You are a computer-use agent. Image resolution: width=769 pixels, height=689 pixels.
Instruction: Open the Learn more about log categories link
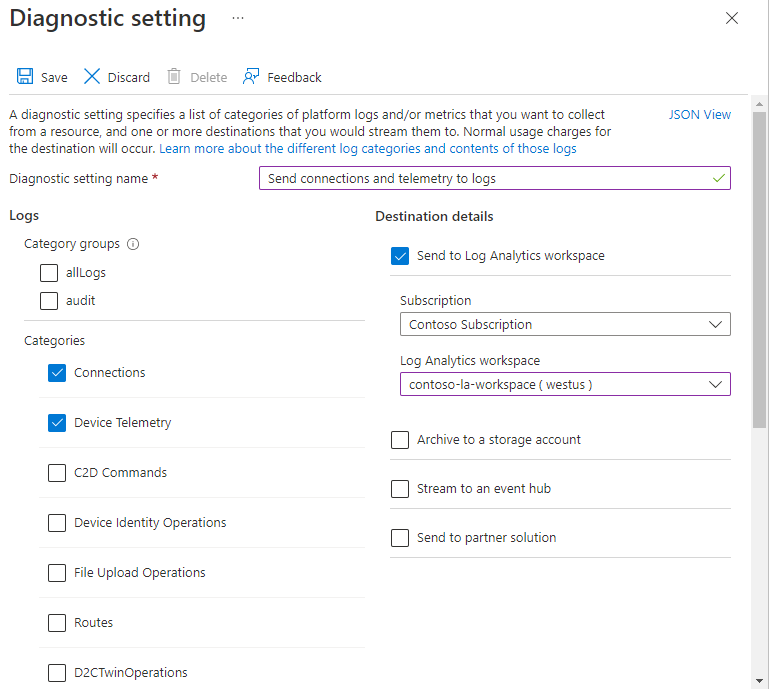pyautogui.click(x=367, y=149)
